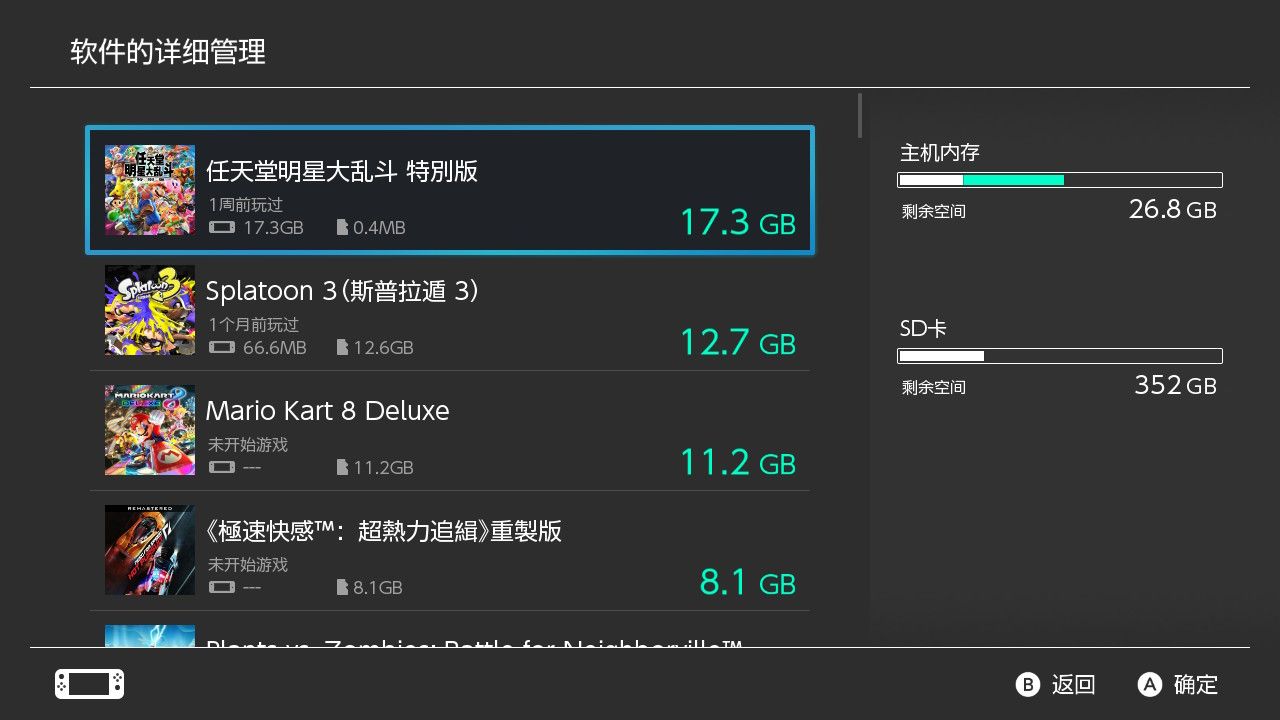The height and width of the screenshot is (720, 1280).
Task: Click the SD卡 storage usage bar
Action: [1060, 356]
